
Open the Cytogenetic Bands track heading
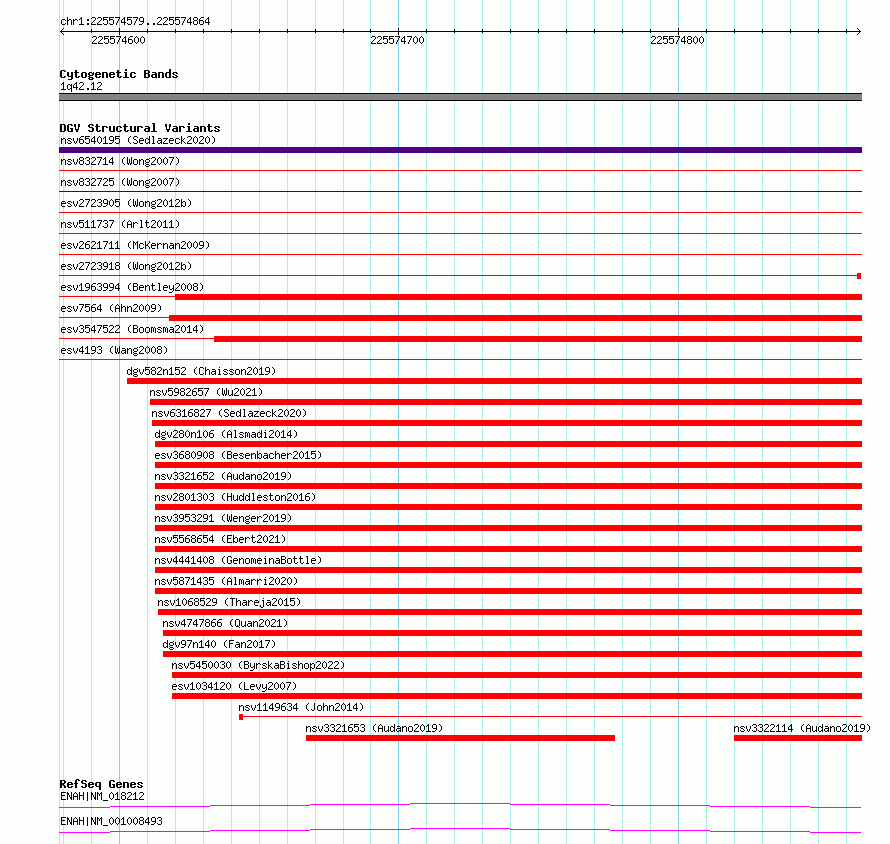pos(119,74)
